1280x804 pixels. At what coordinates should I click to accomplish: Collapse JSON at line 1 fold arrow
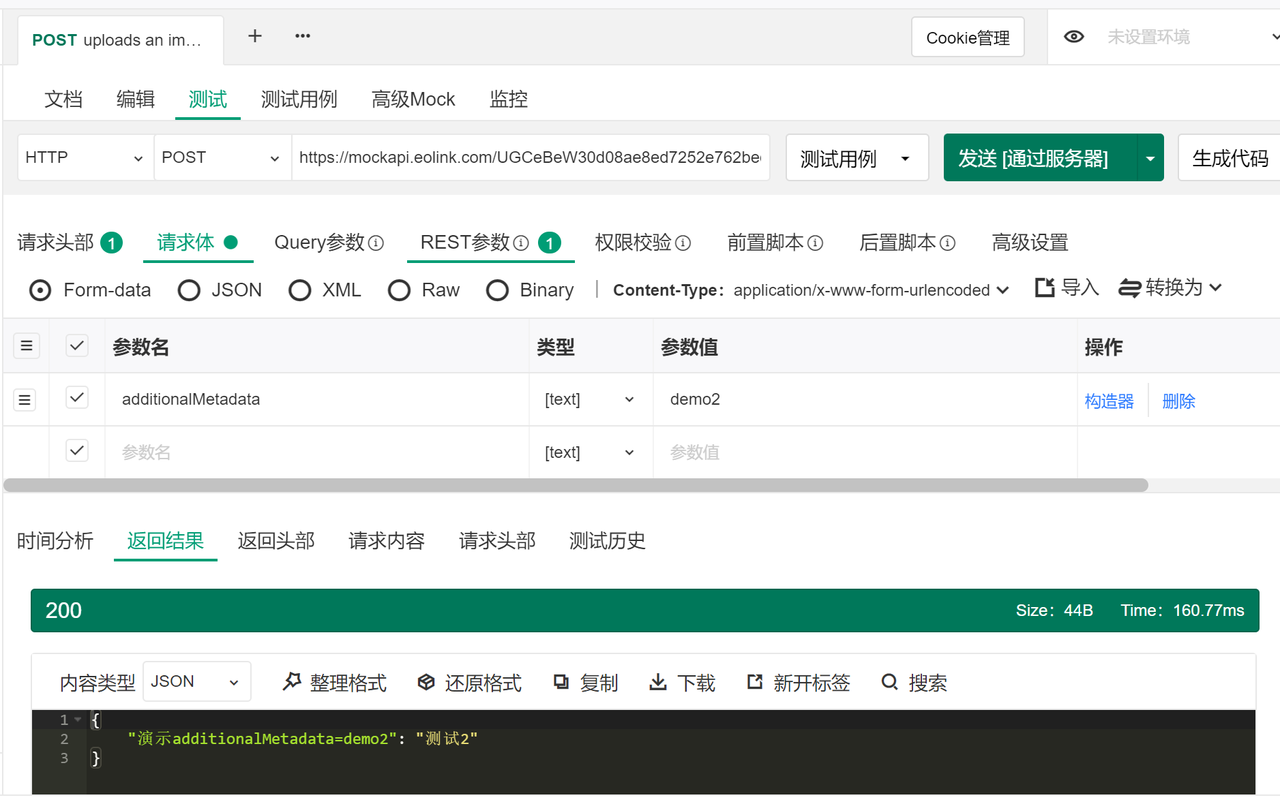click(x=78, y=720)
